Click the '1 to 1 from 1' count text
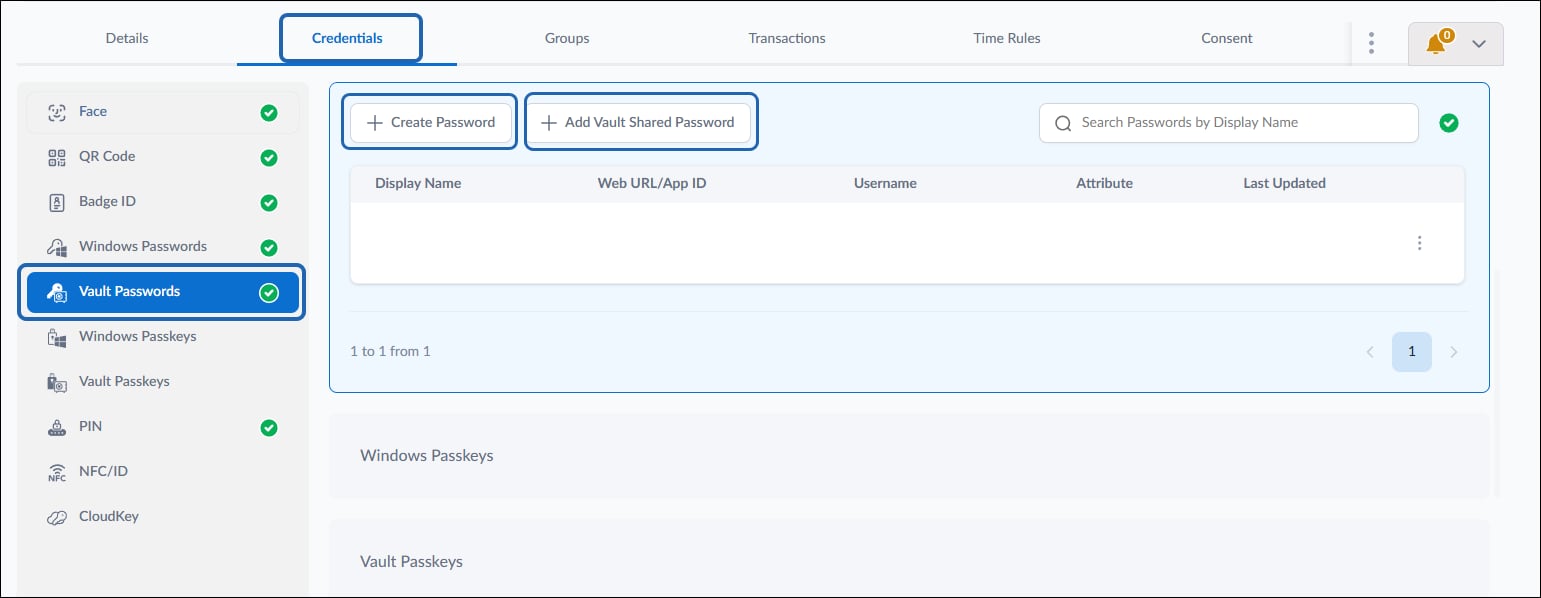This screenshot has width=1541, height=598. click(x=390, y=352)
